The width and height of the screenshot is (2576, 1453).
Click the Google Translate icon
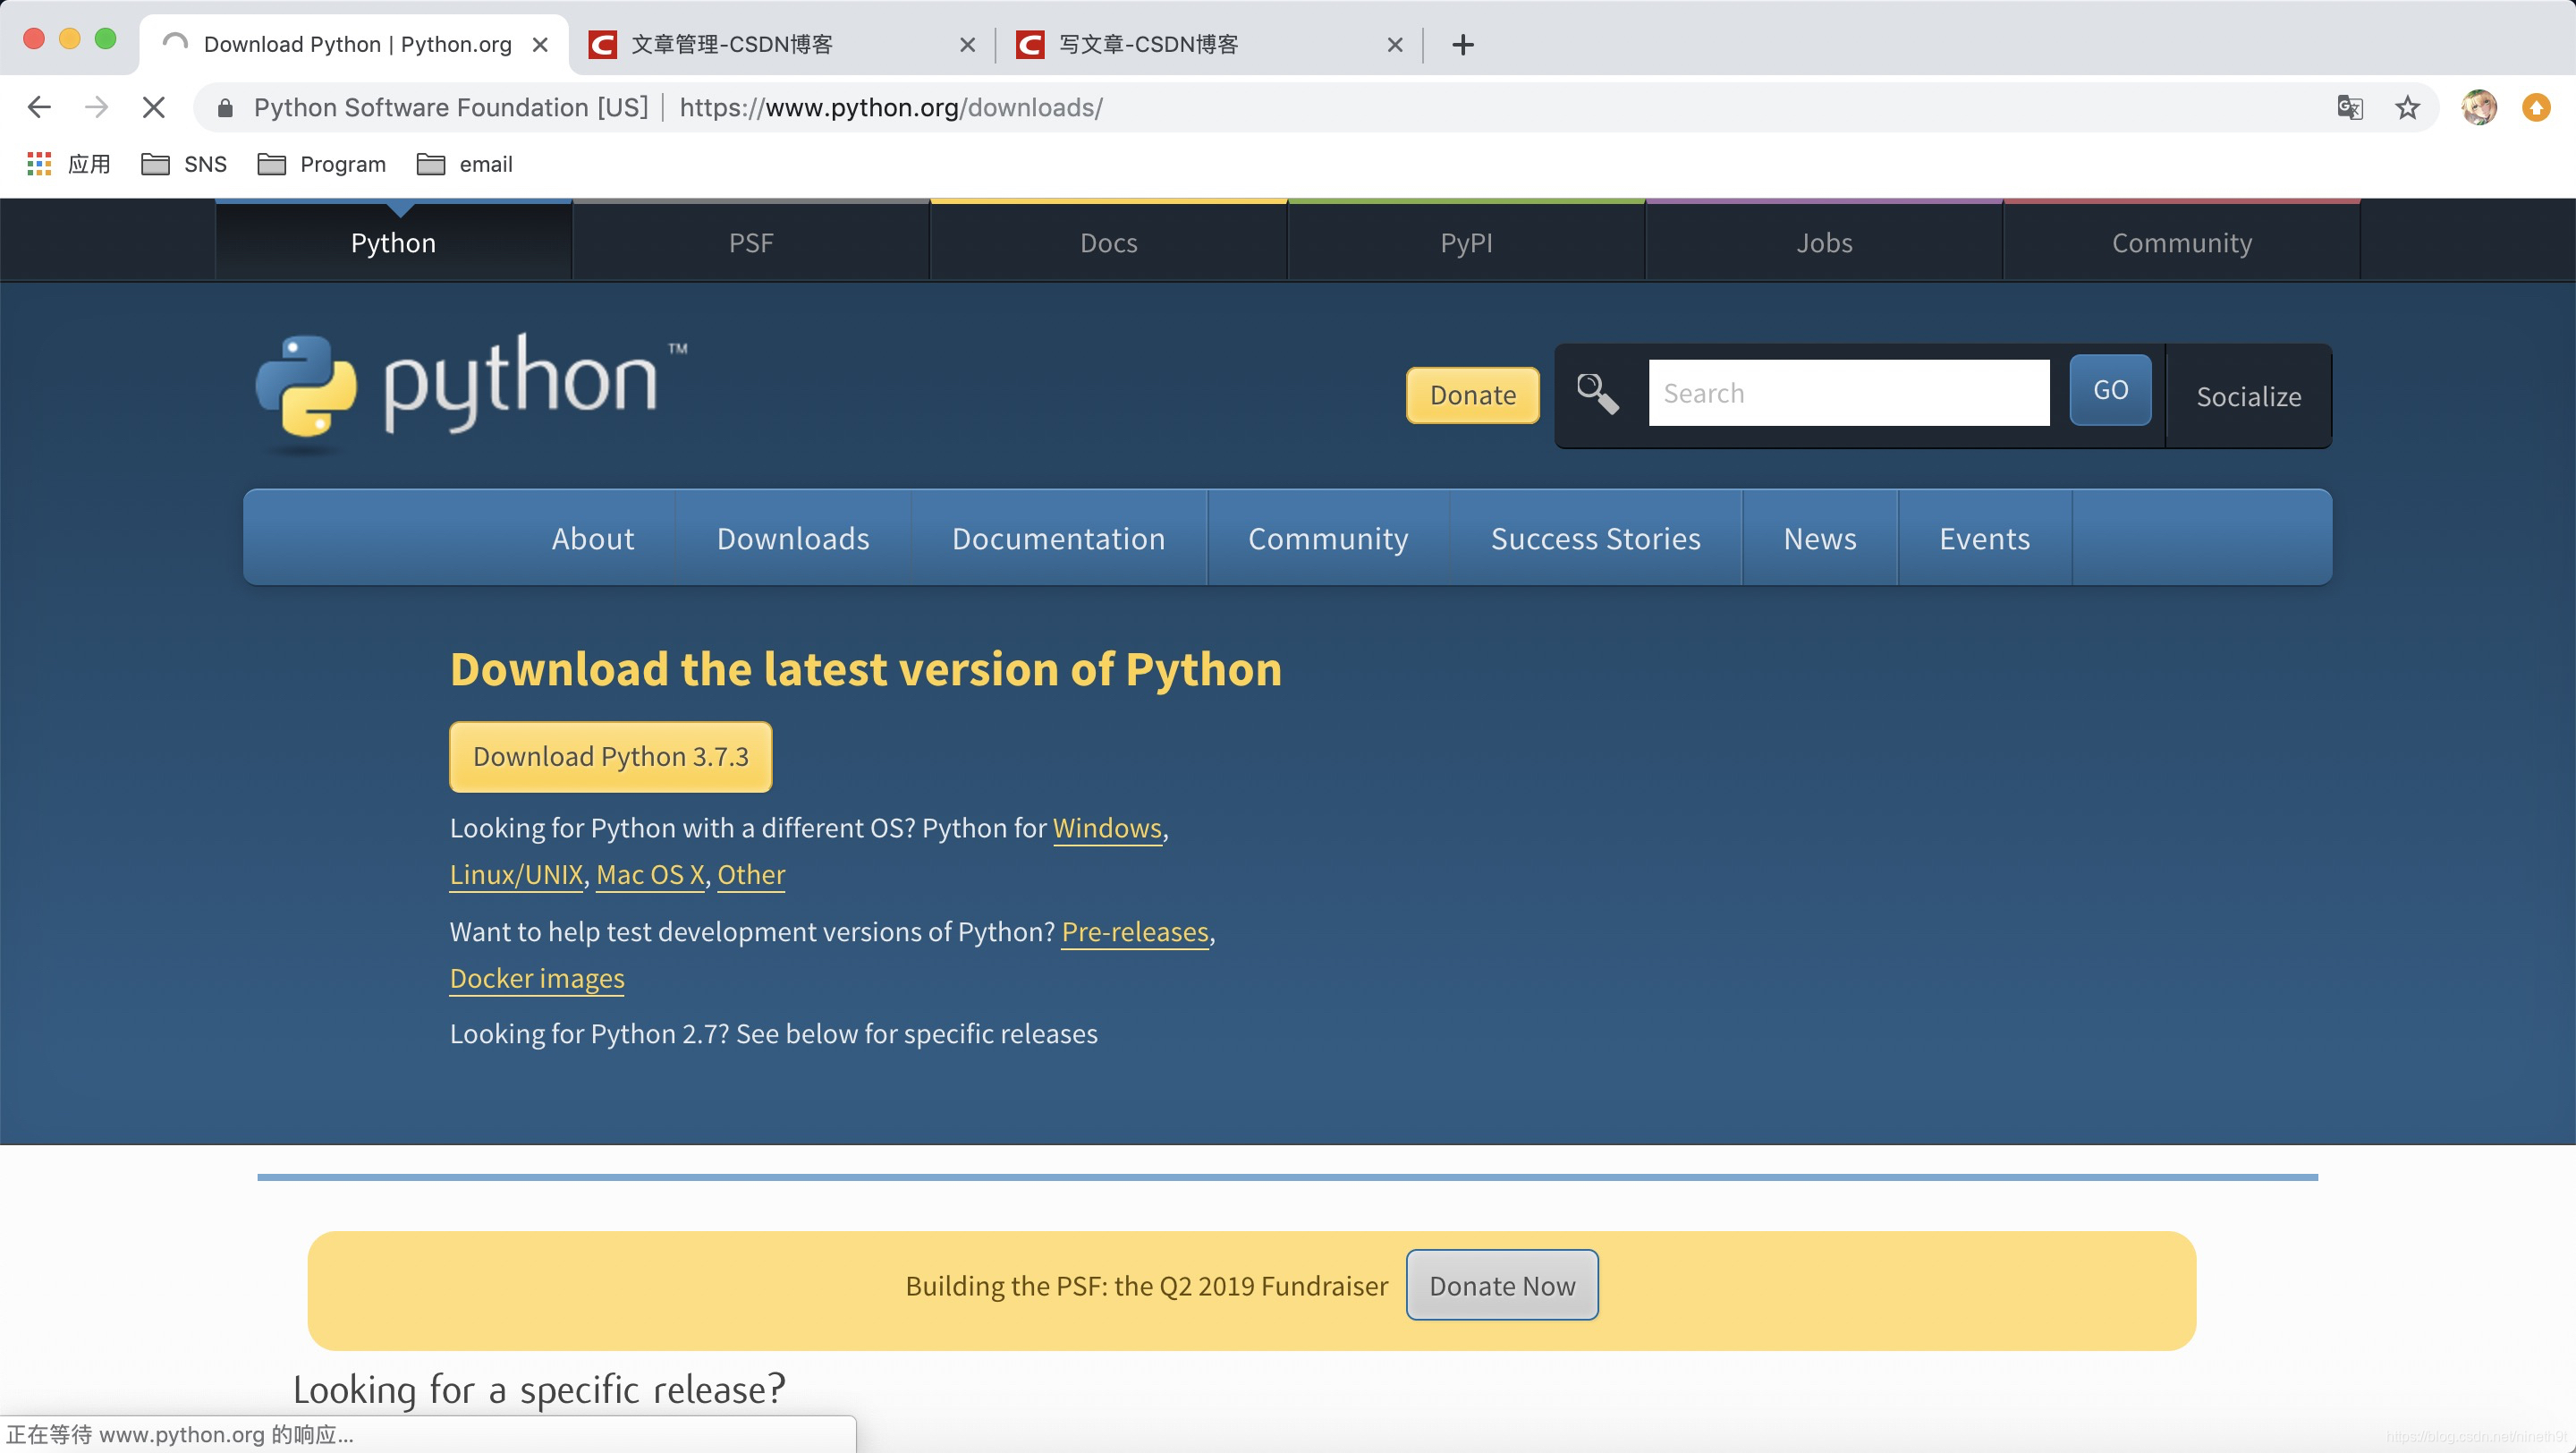(x=2349, y=107)
